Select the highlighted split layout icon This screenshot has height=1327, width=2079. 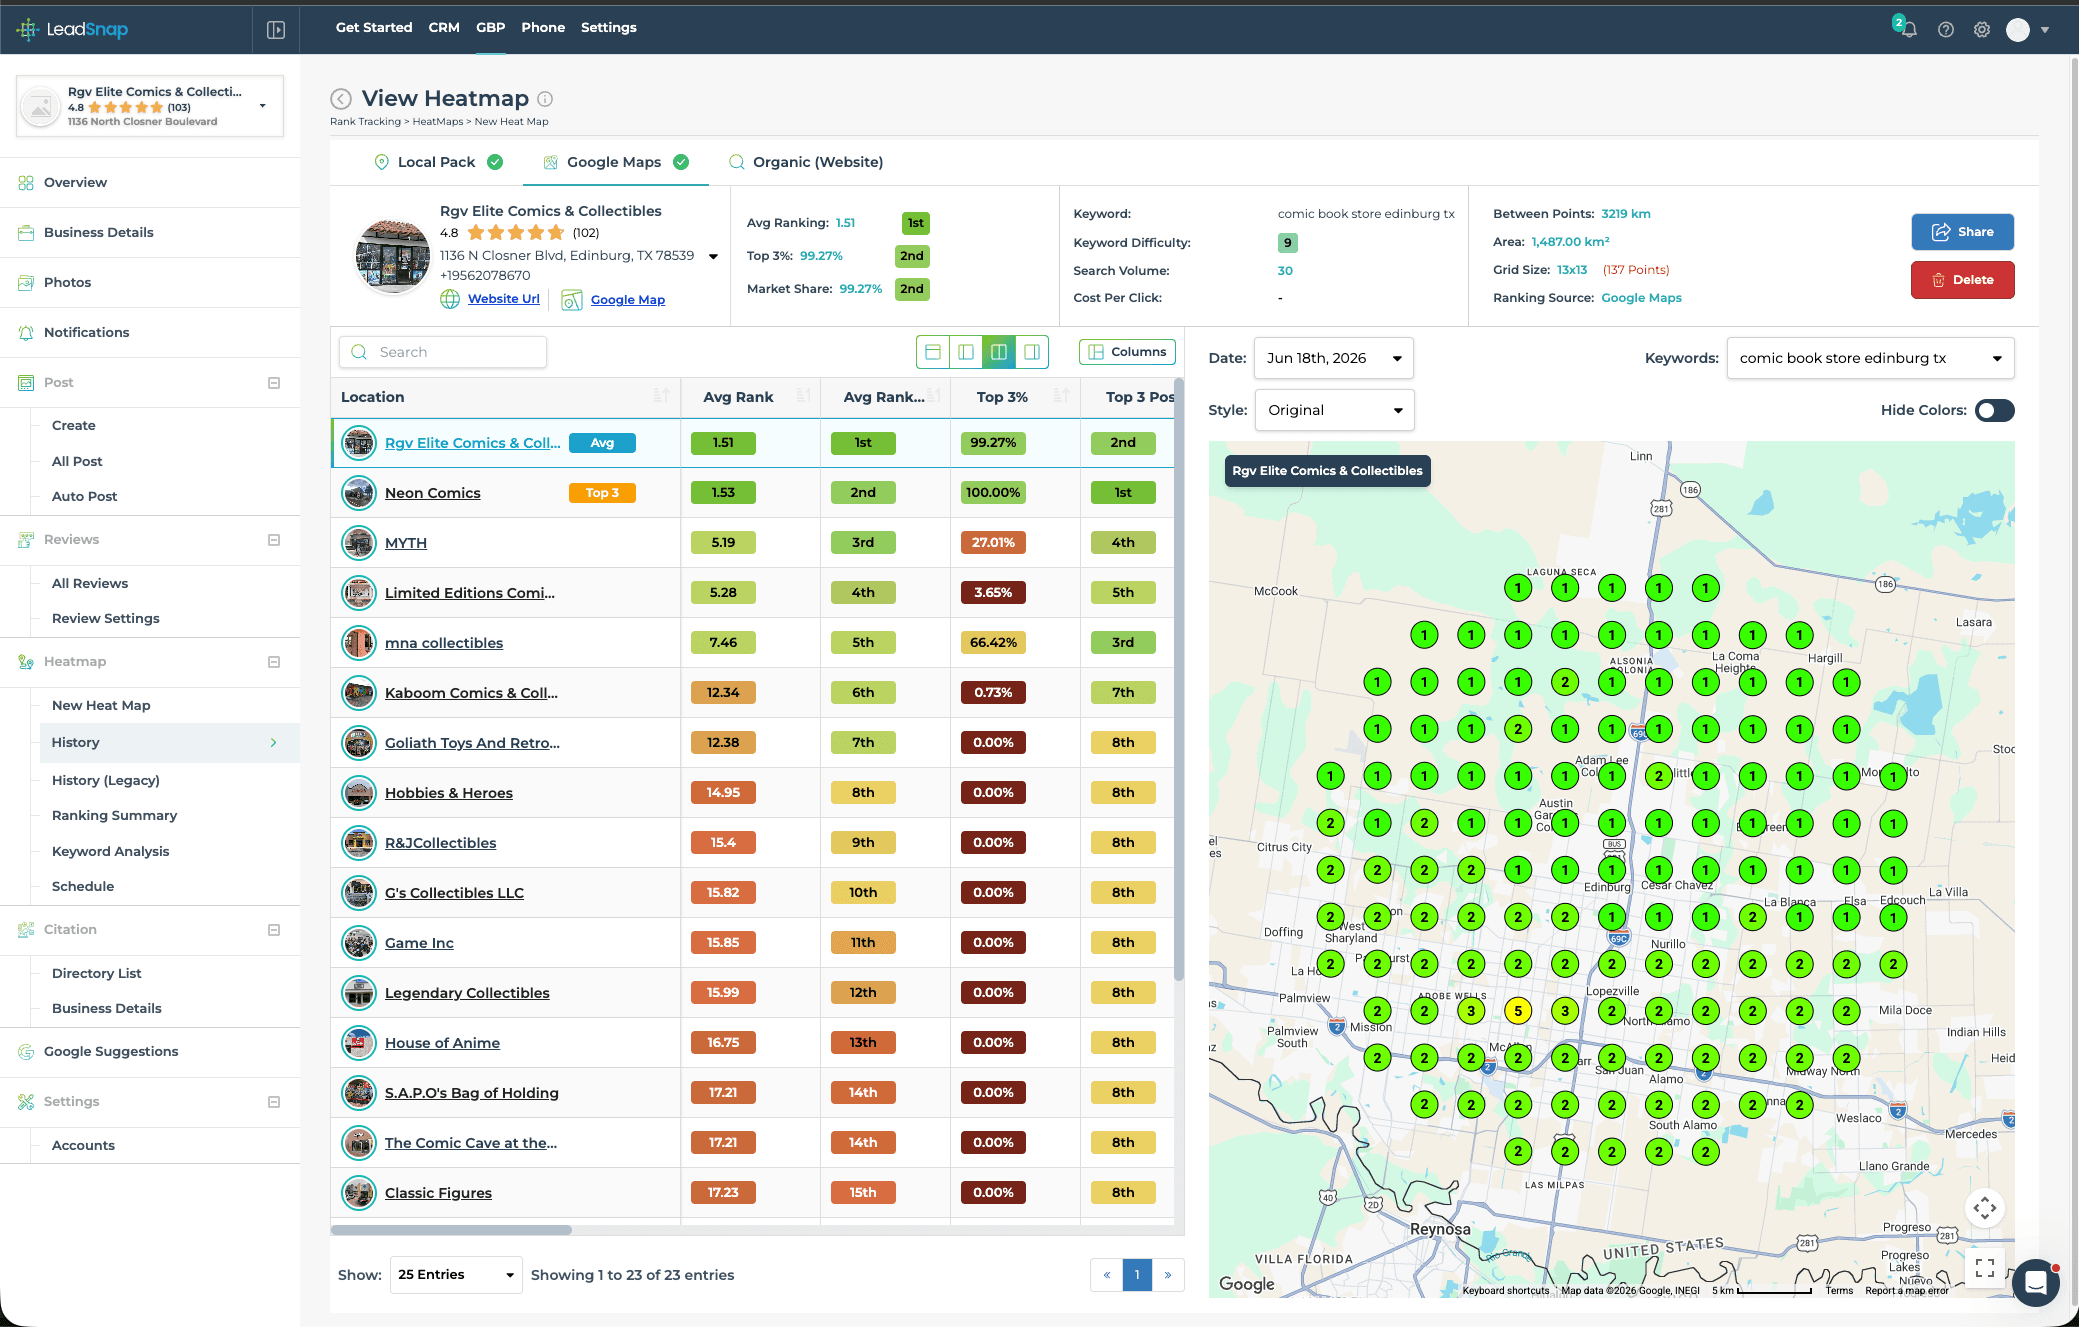tap(999, 352)
